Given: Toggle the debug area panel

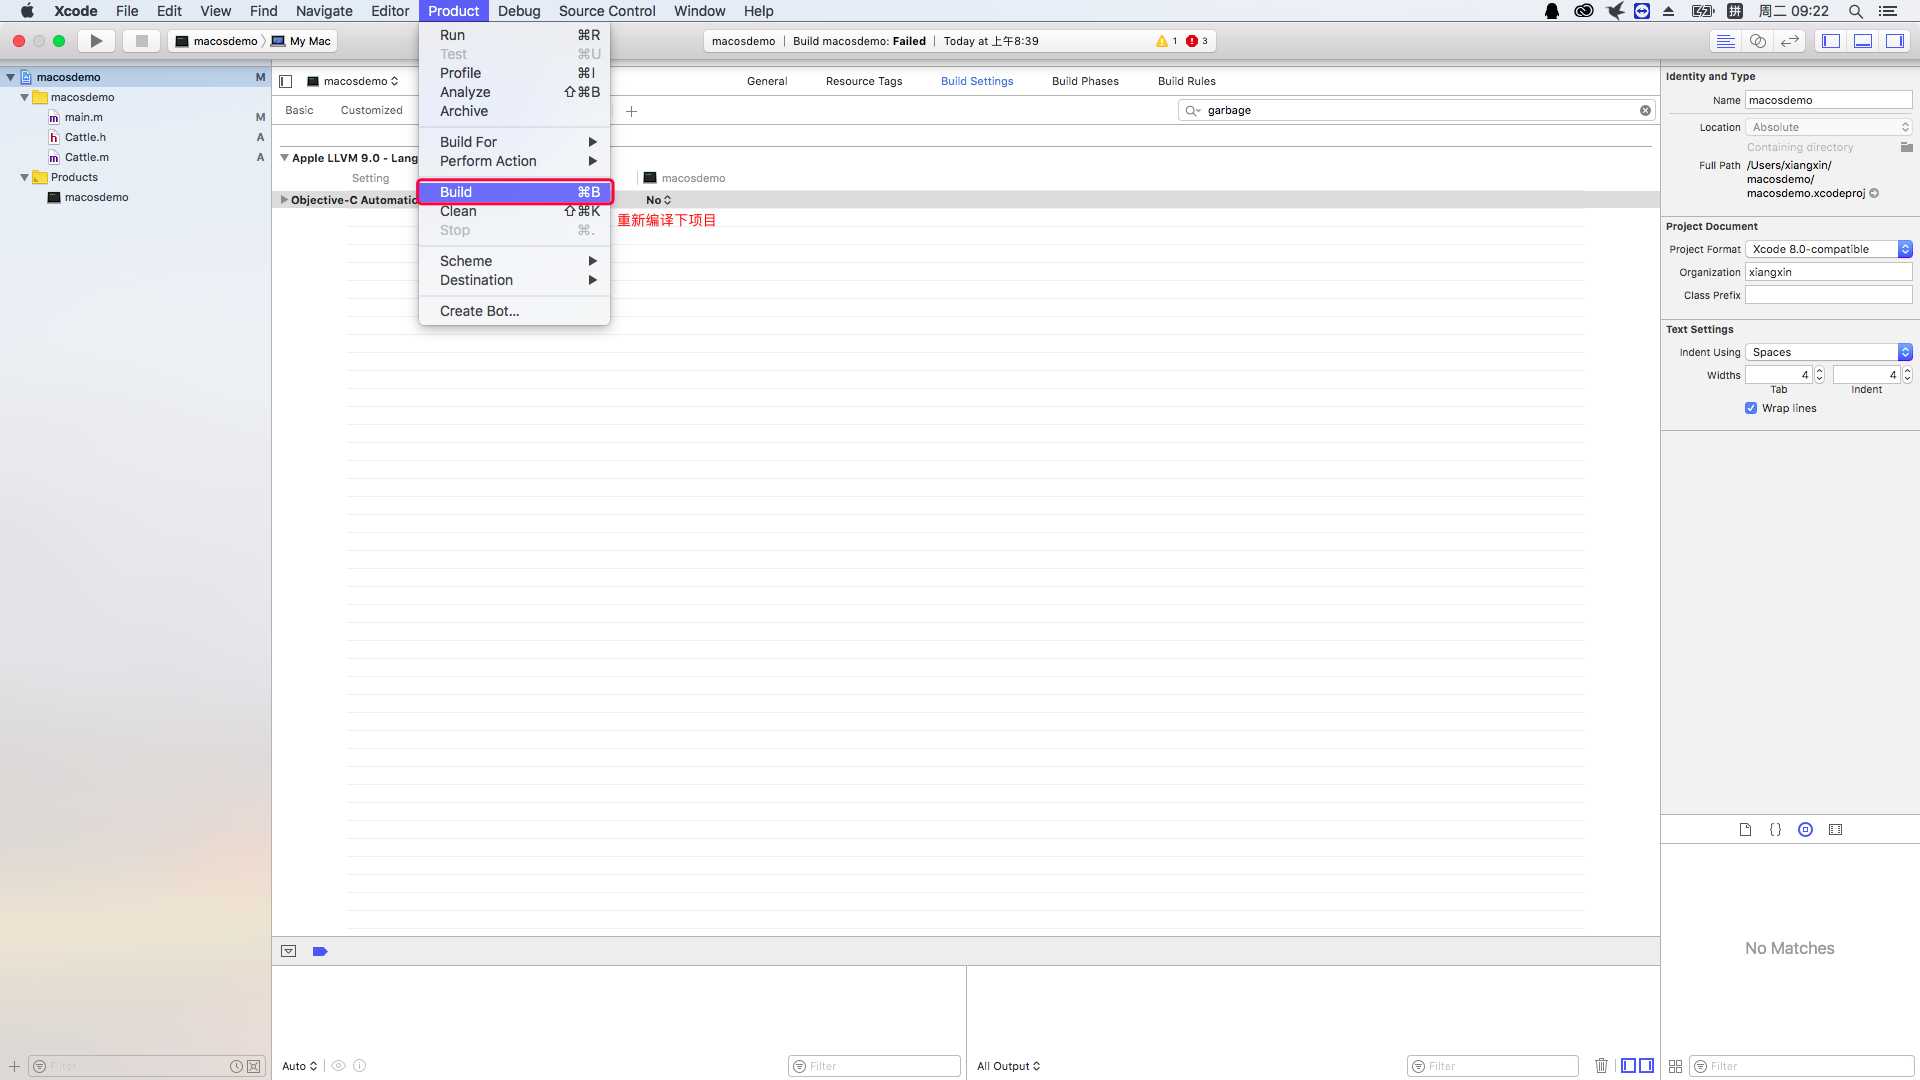Looking at the screenshot, I should [x=1863, y=41].
